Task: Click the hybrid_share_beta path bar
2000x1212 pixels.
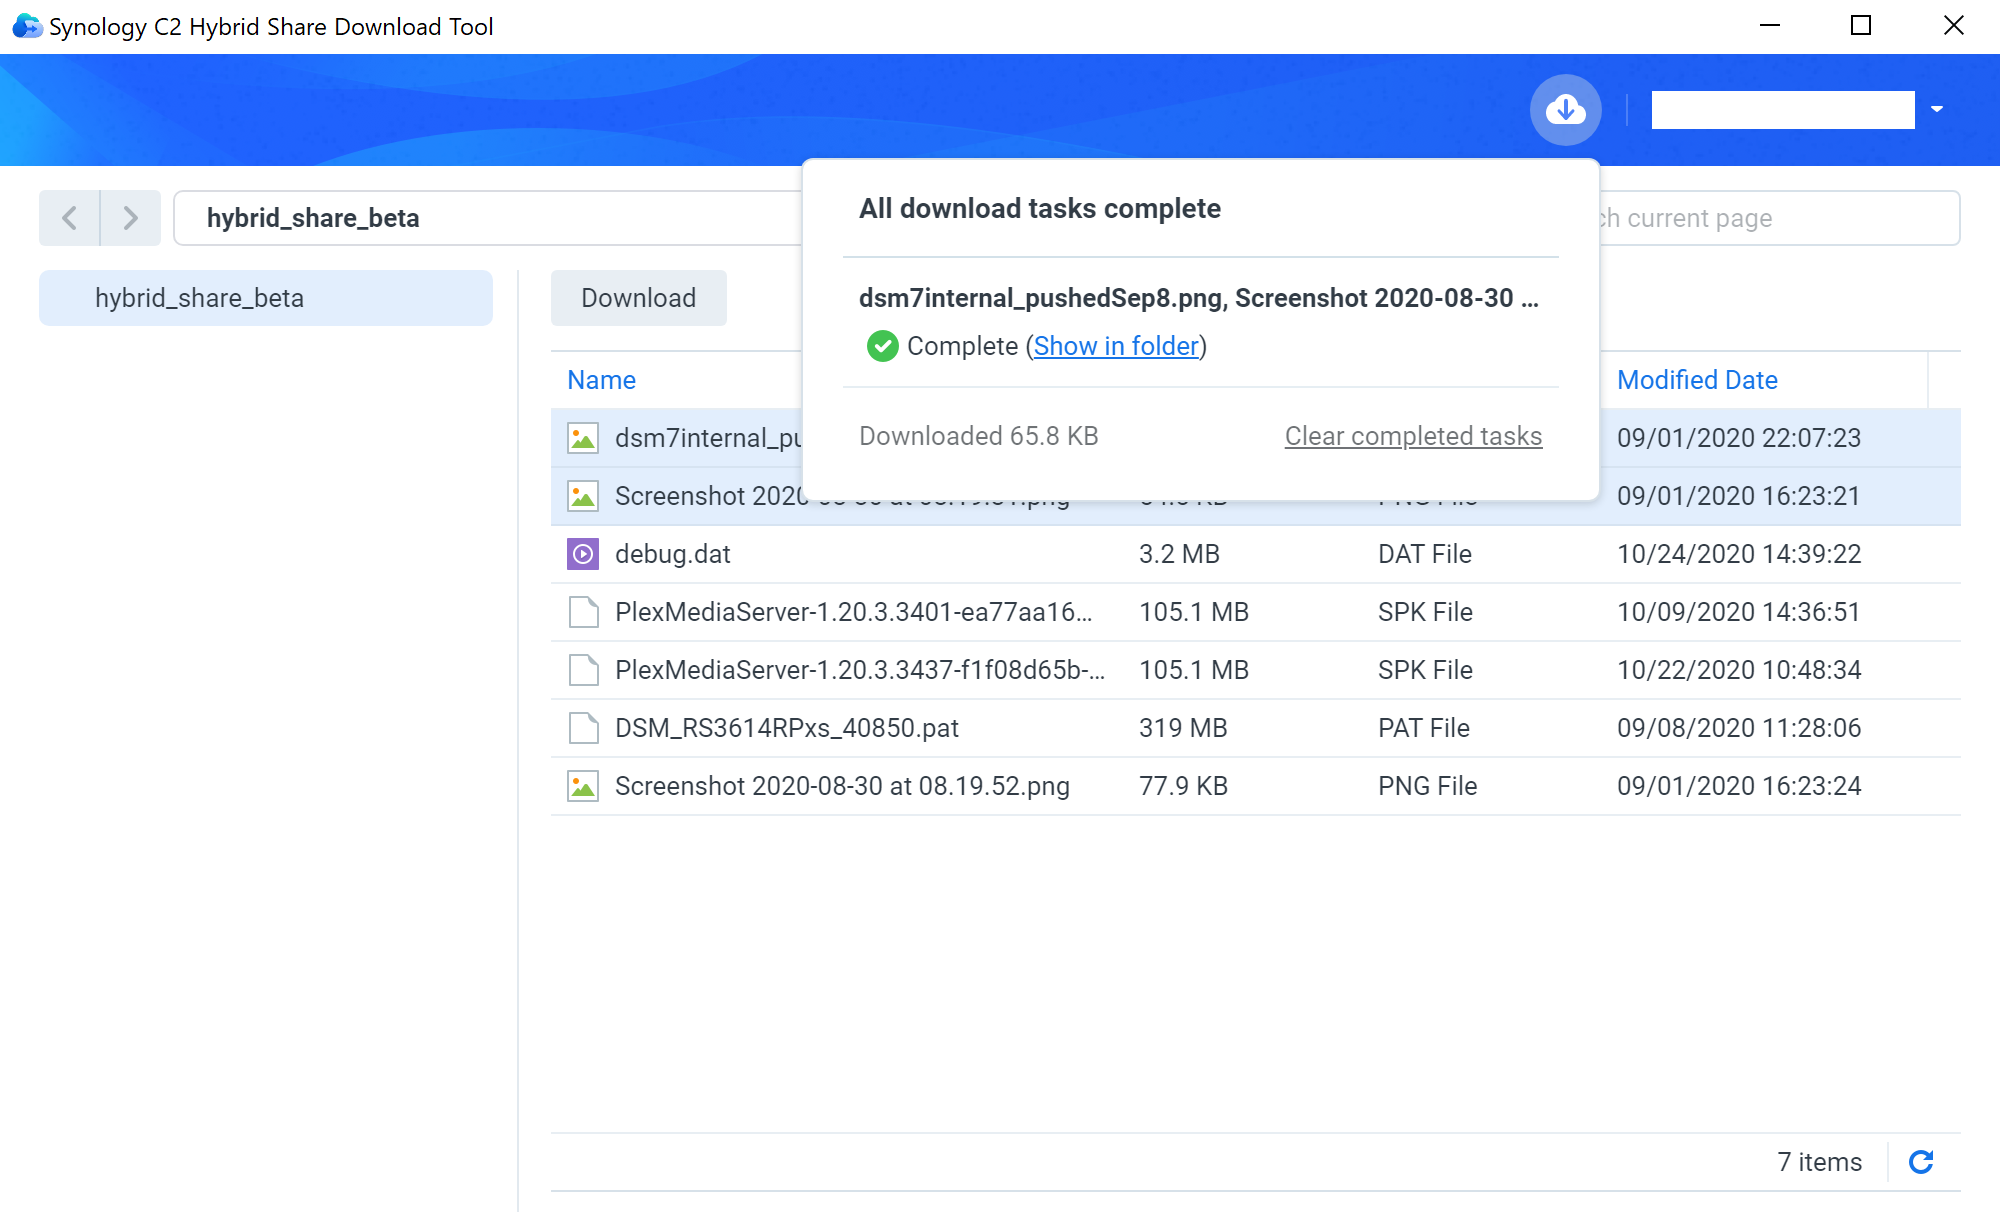Action: pos(488,218)
